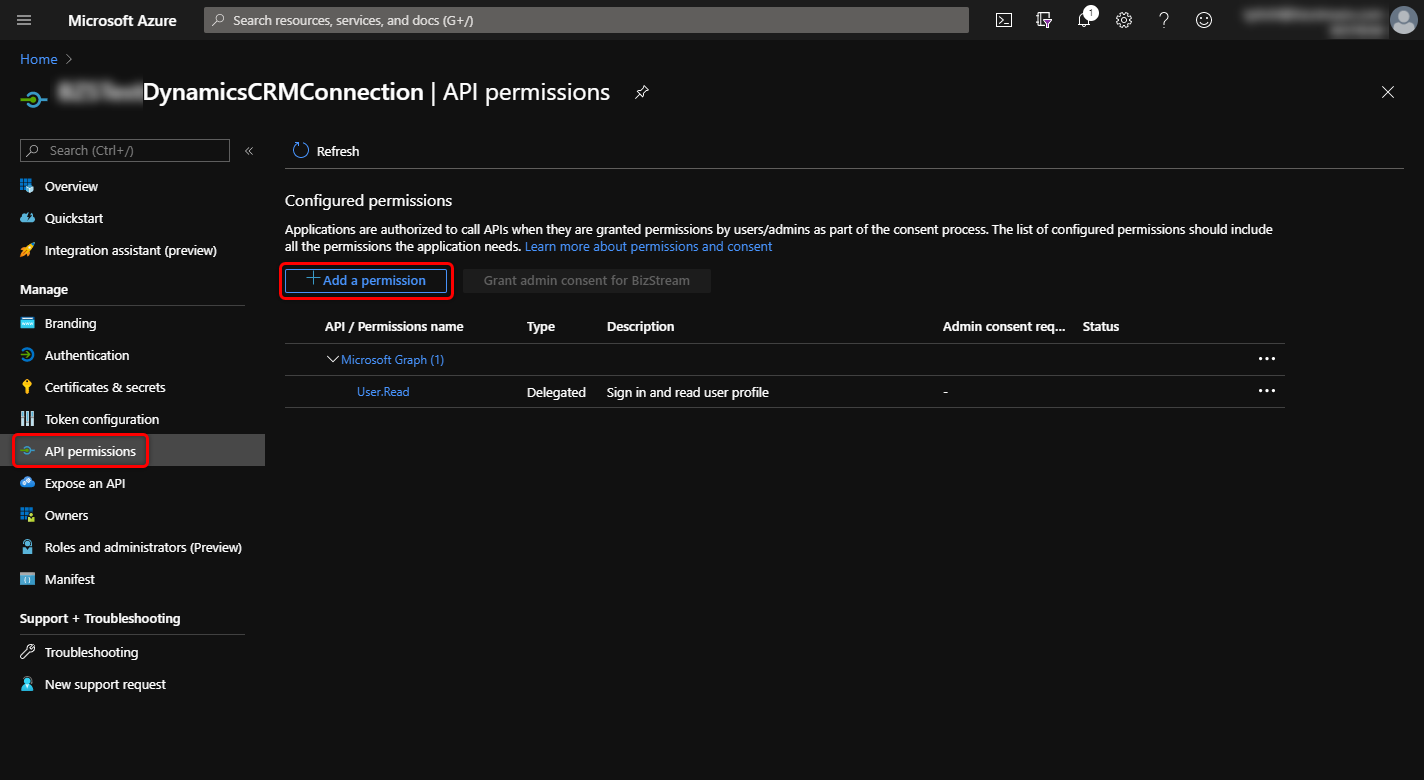Viewport: 1424px width, 780px height.
Task: Open the feedback smiley icon
Action: point(1204,20)
